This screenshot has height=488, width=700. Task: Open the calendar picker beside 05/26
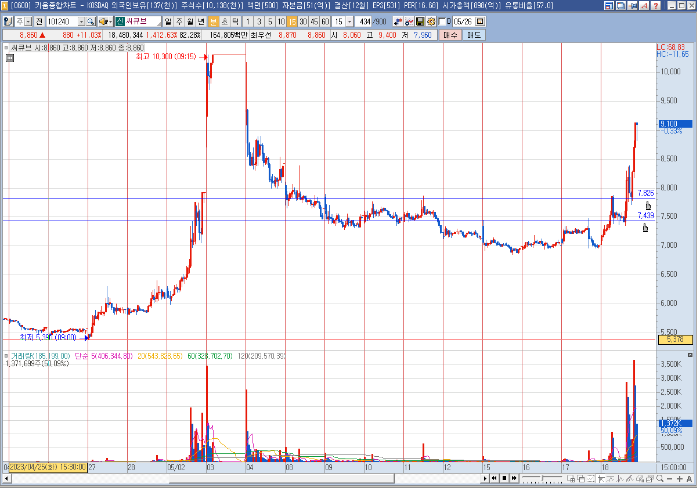(479, 21)
